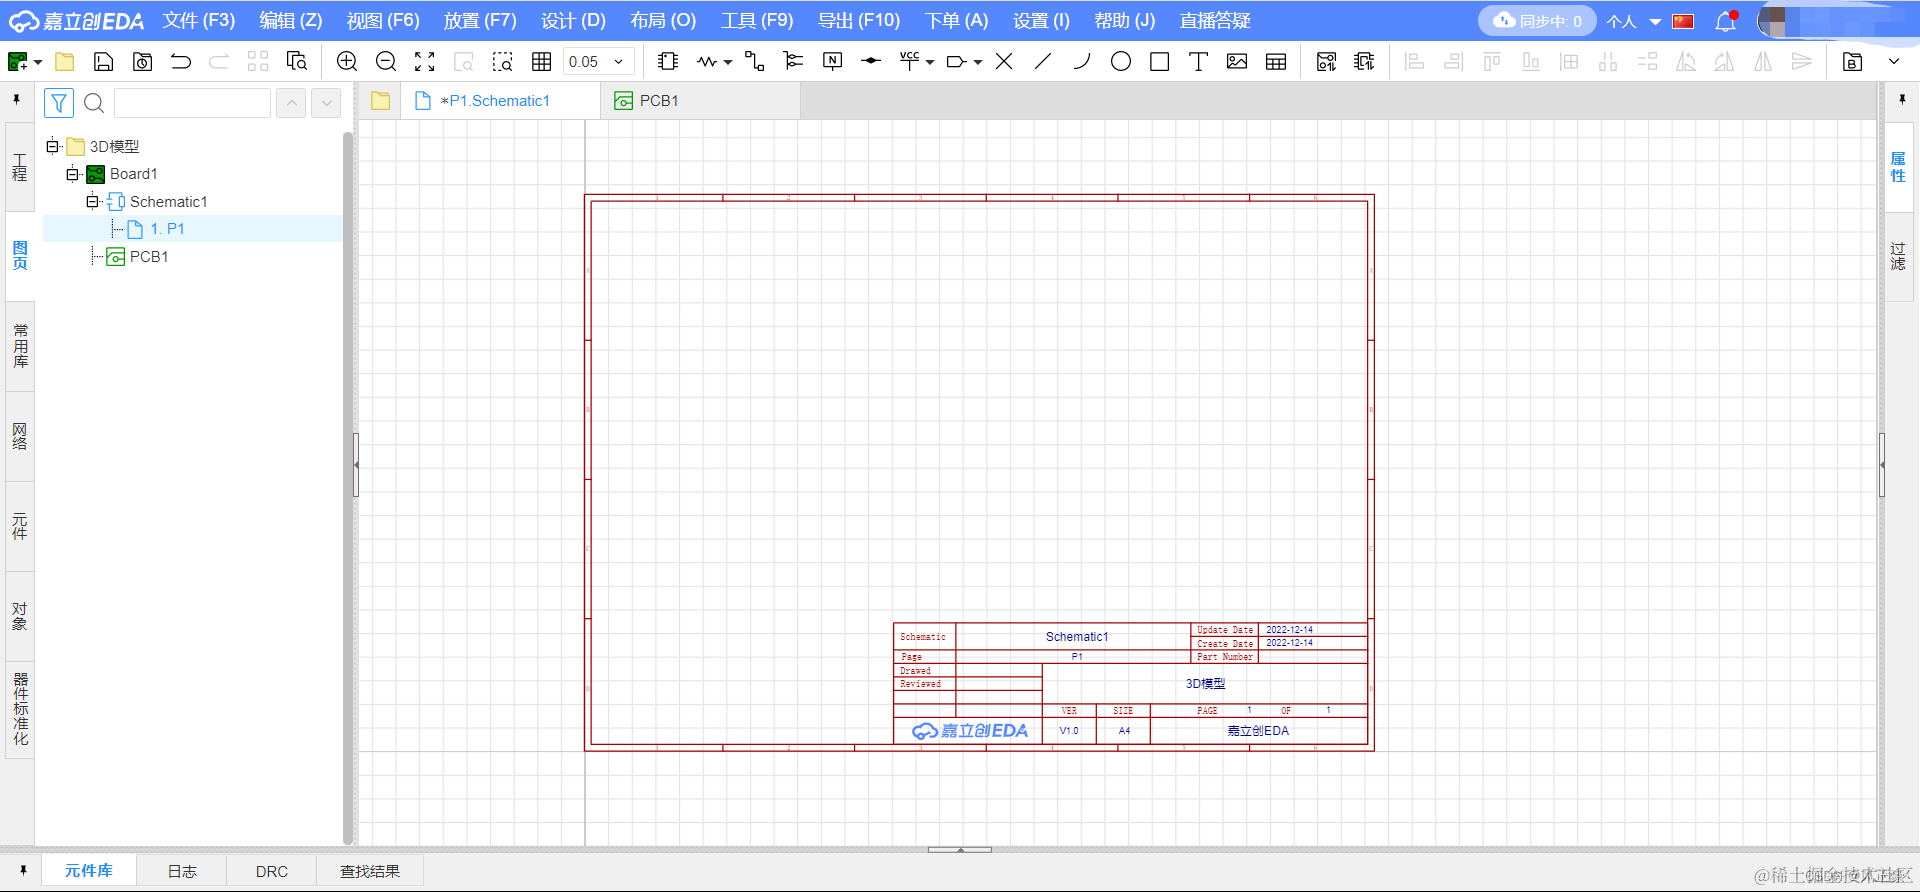Toggle the filter funnel in project panel
Image resolution: width=1920 pixels, height=892 pixels.
click(x=59, y=103)
